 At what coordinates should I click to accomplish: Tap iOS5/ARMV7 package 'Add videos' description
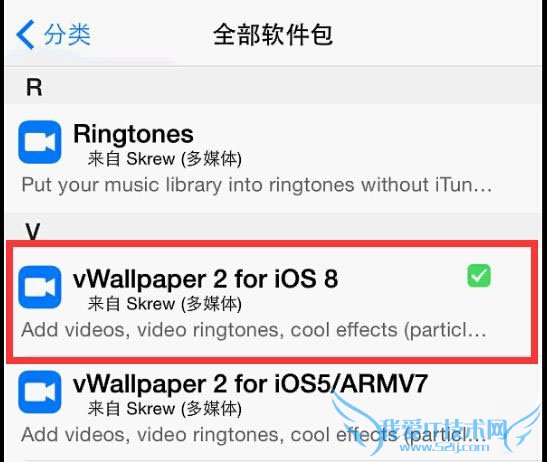tap(254, 435)
